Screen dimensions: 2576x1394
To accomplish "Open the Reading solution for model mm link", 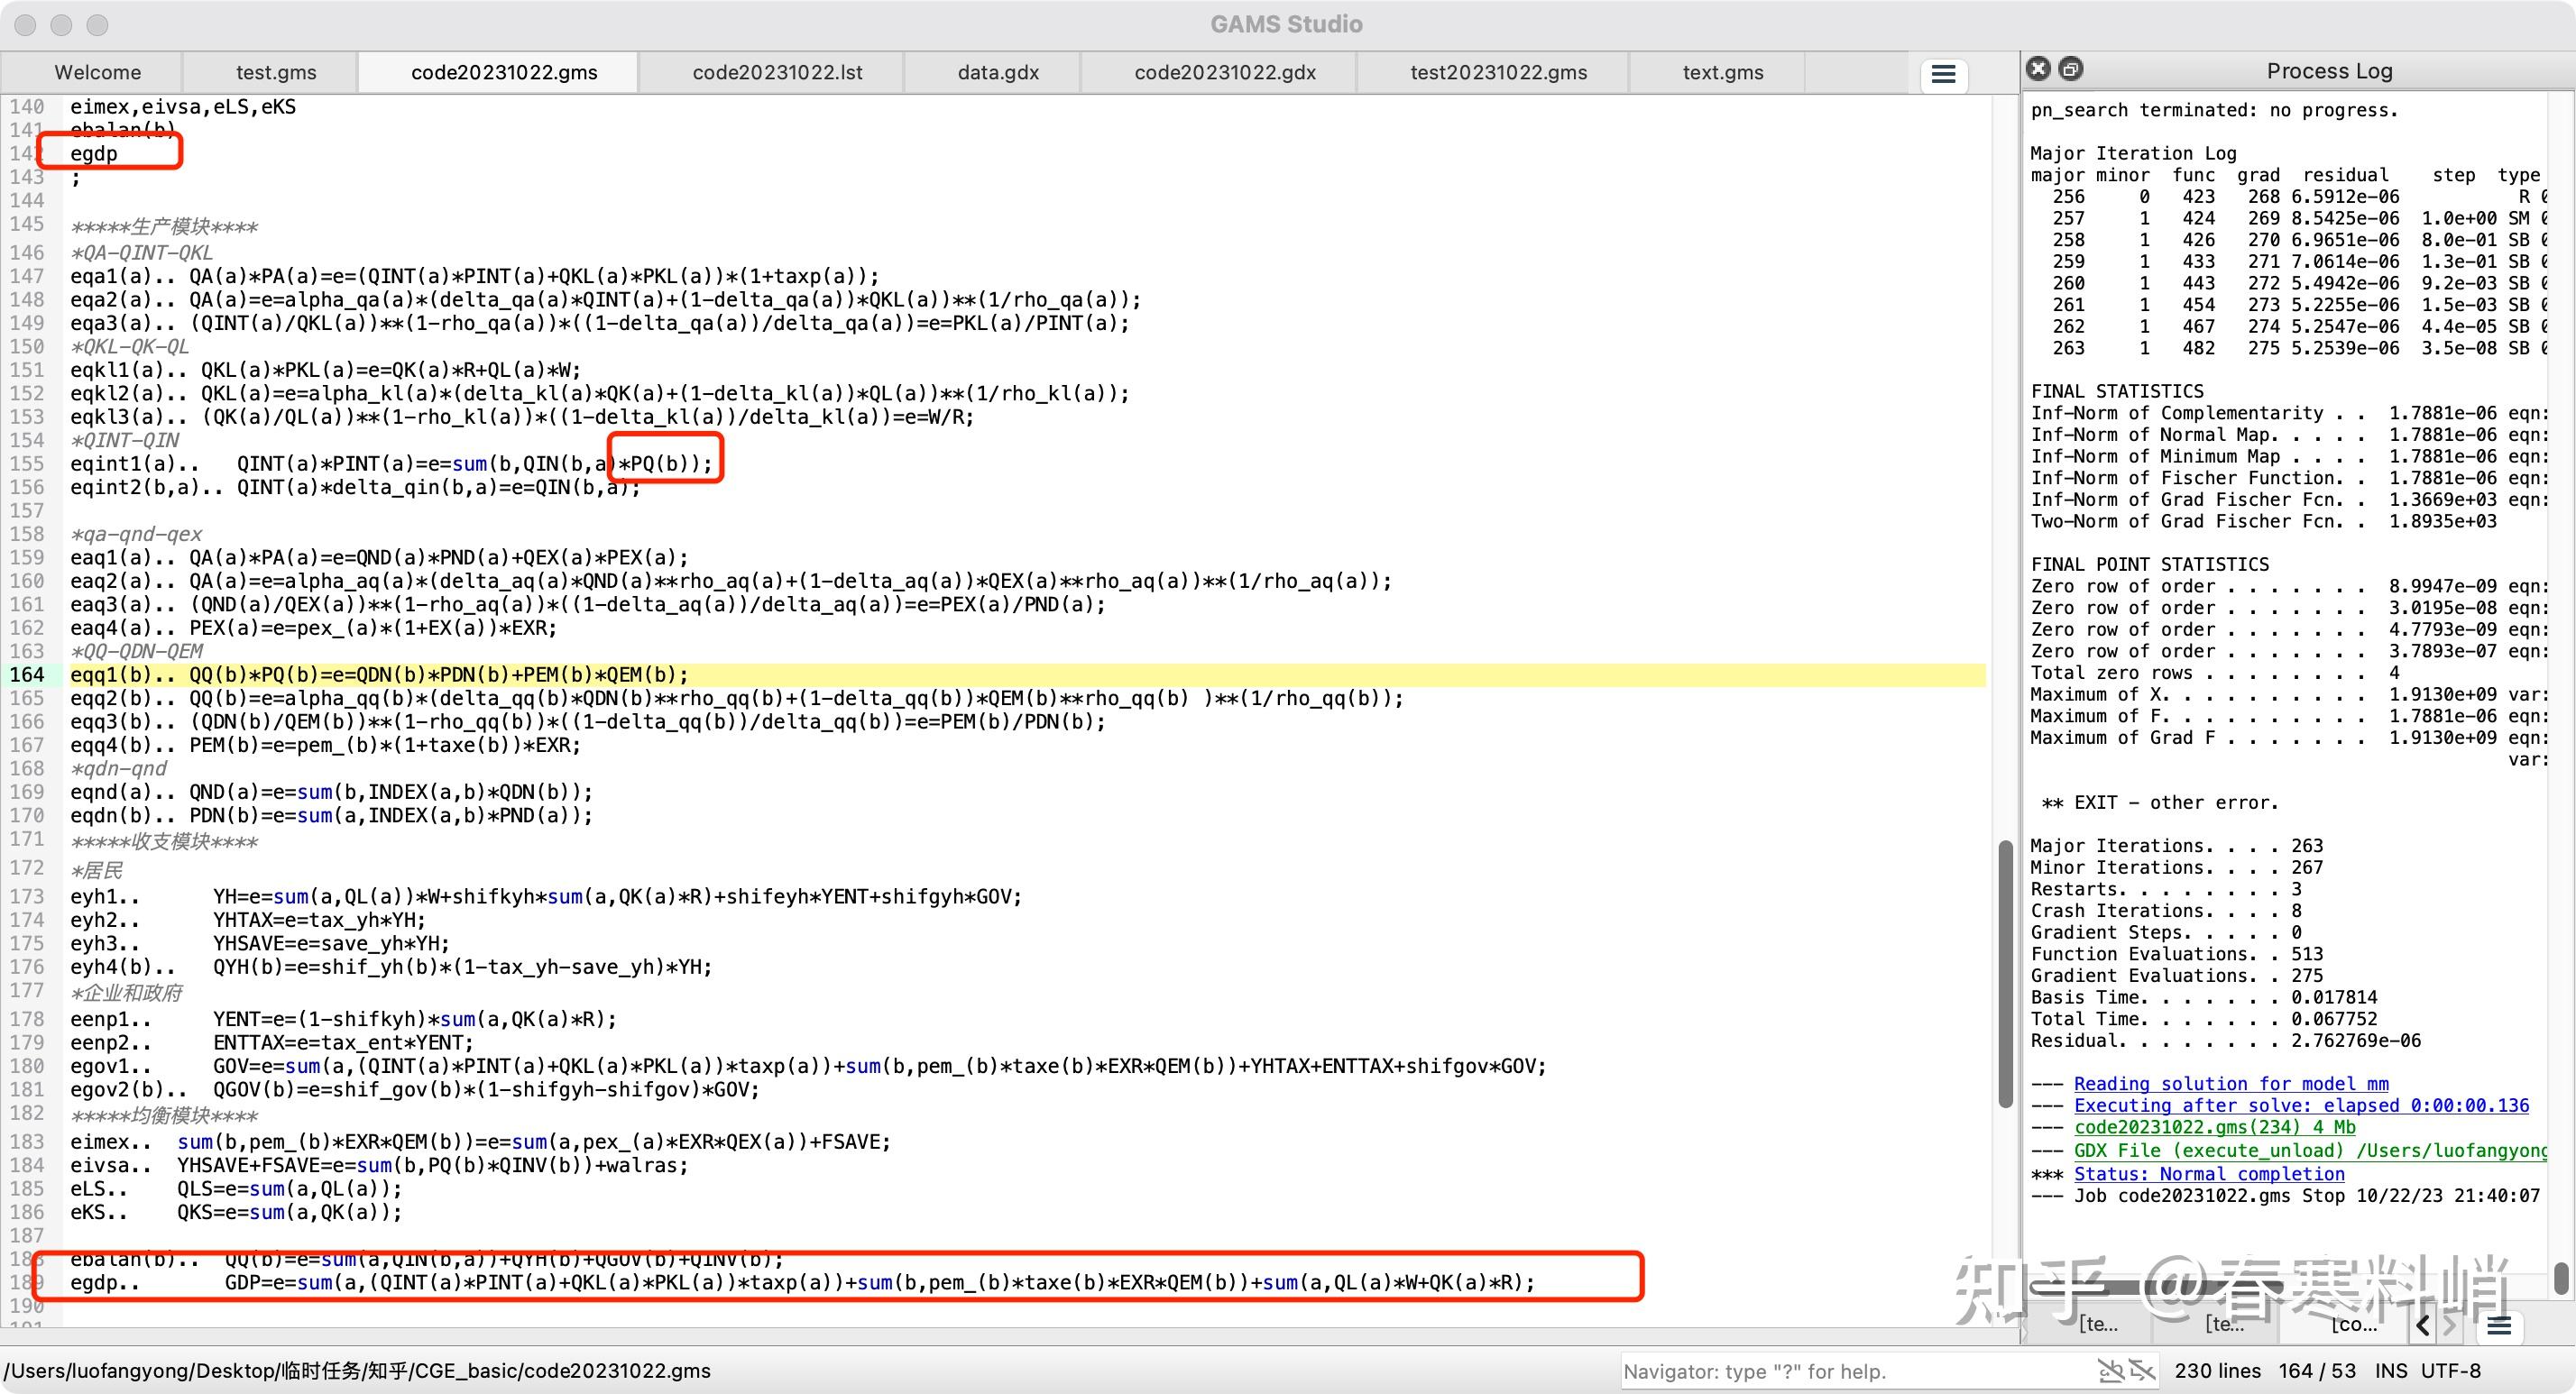I will coord(2230,1084).
